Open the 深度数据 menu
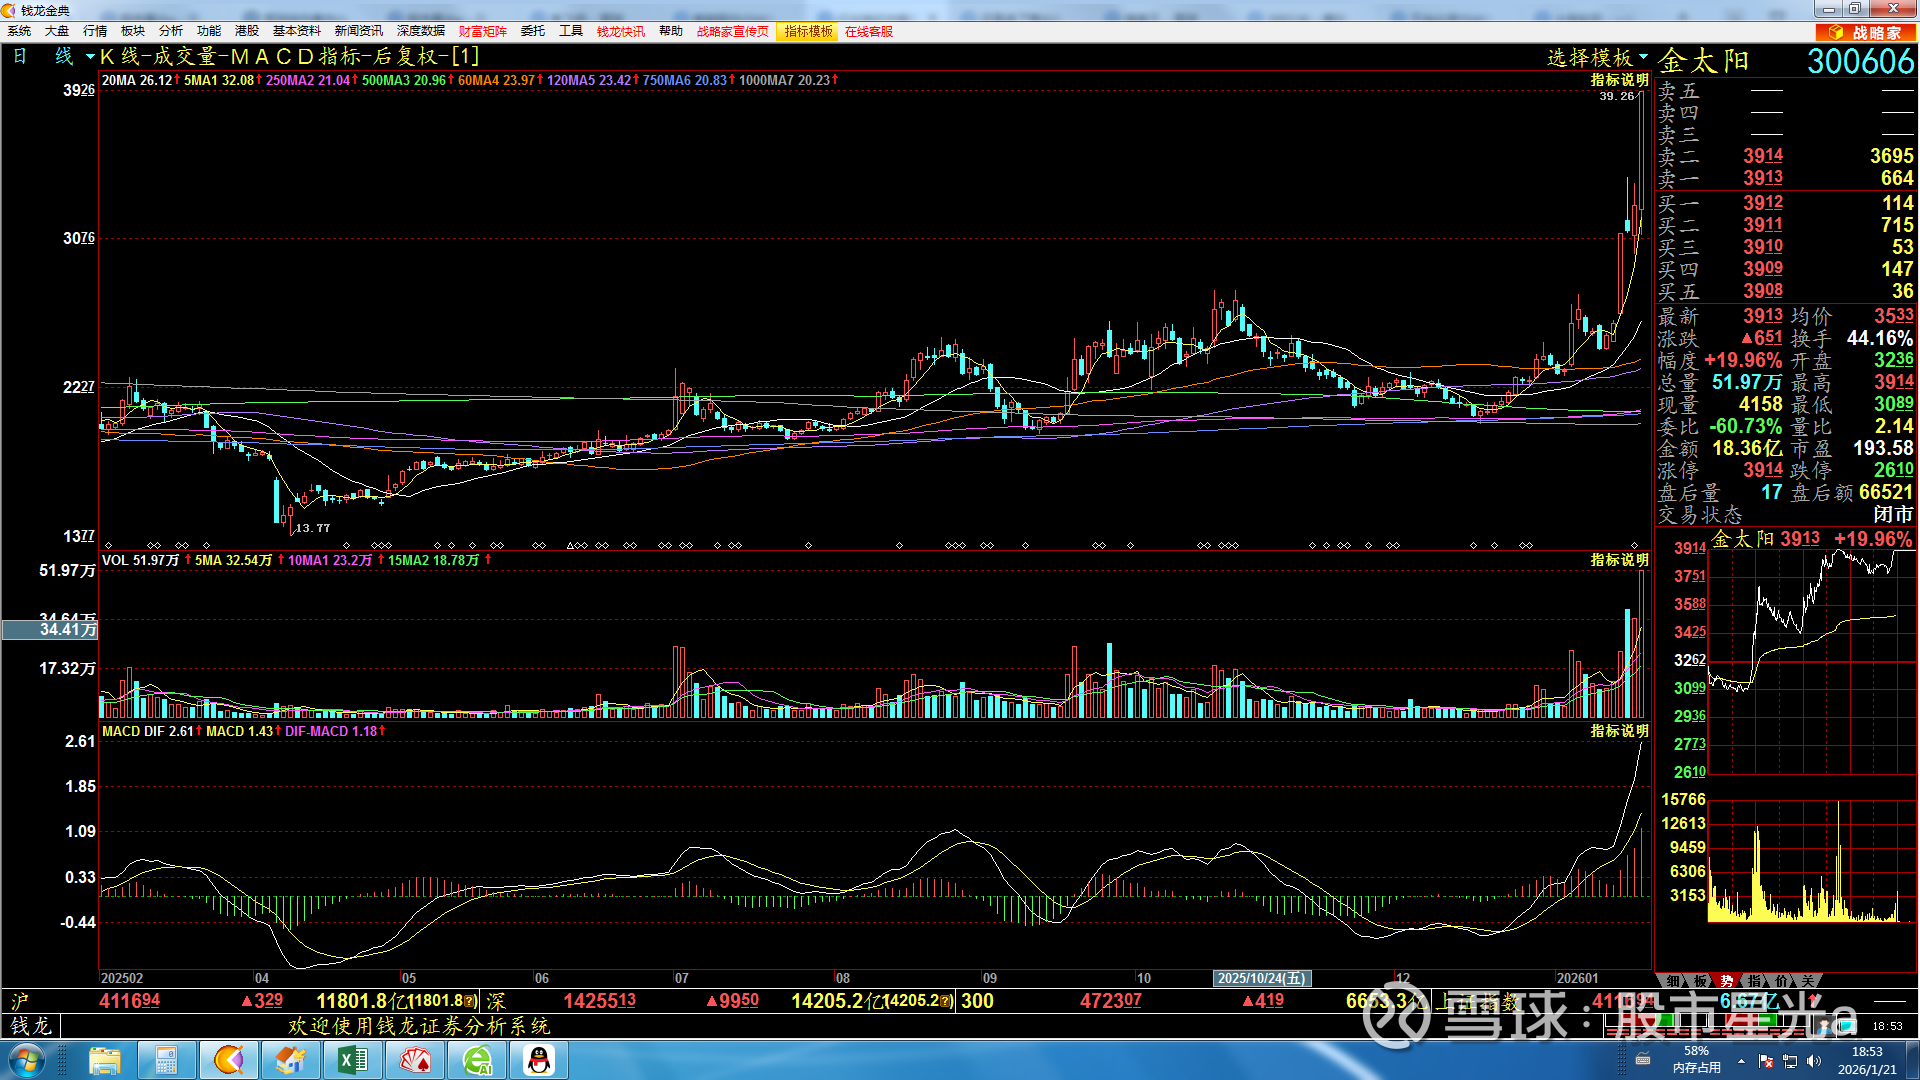The height and width of the screenshot is (1080, 1920). pos(420,31)
